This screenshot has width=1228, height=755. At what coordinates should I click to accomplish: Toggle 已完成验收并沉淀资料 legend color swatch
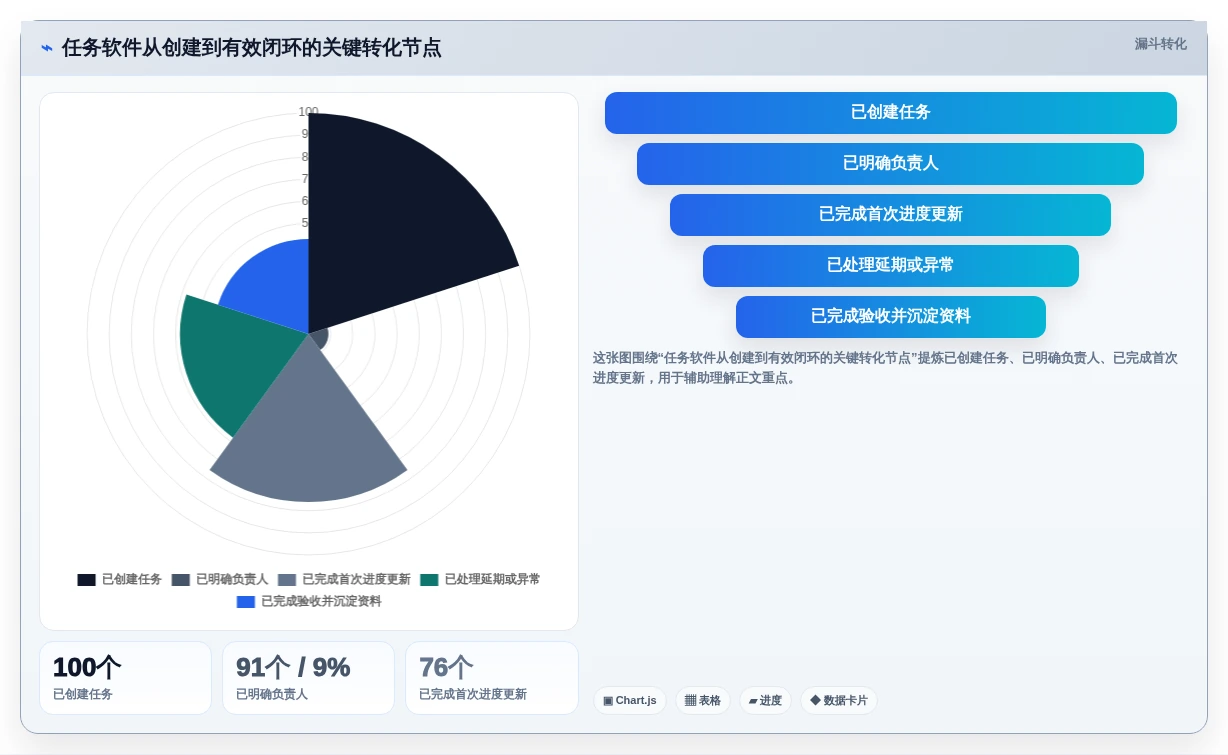(246, 602)
